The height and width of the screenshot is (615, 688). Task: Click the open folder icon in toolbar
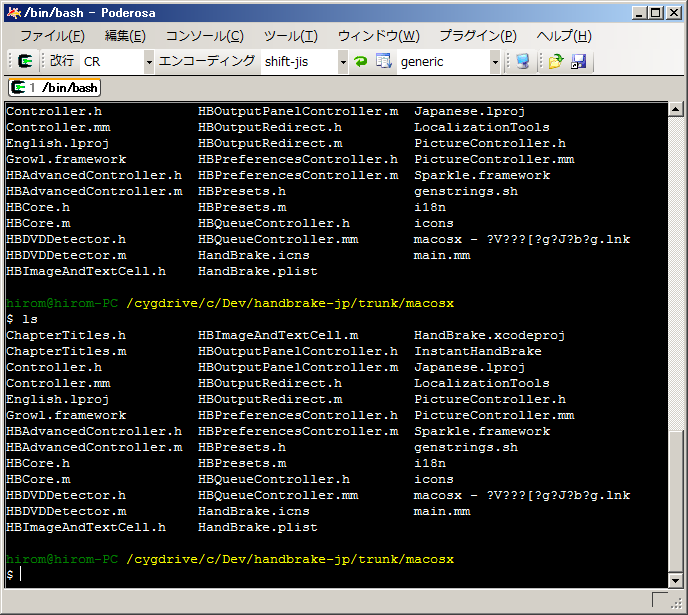coord(556,62)
